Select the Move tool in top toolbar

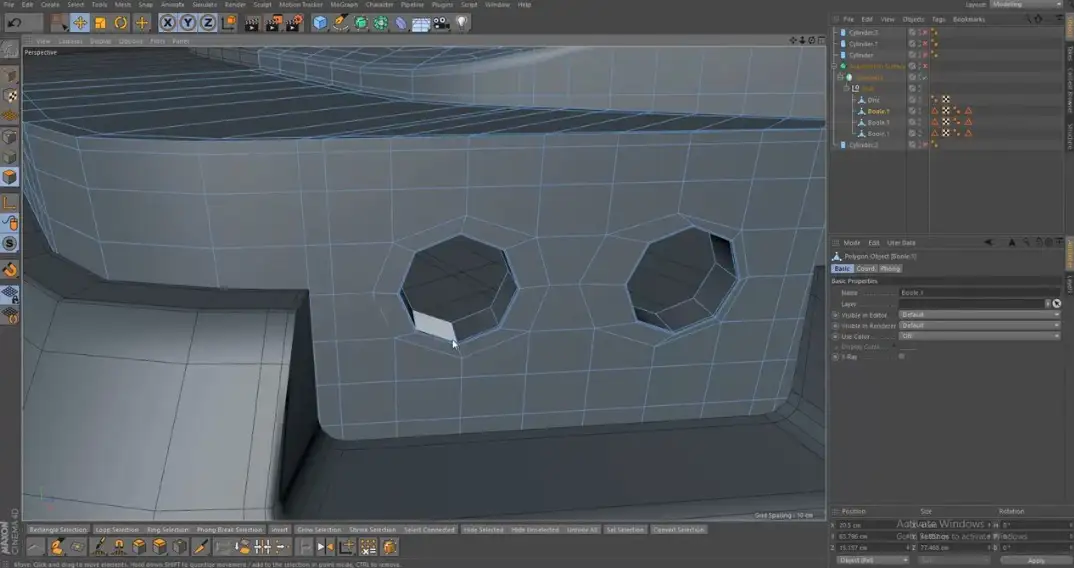click(79, 23)
